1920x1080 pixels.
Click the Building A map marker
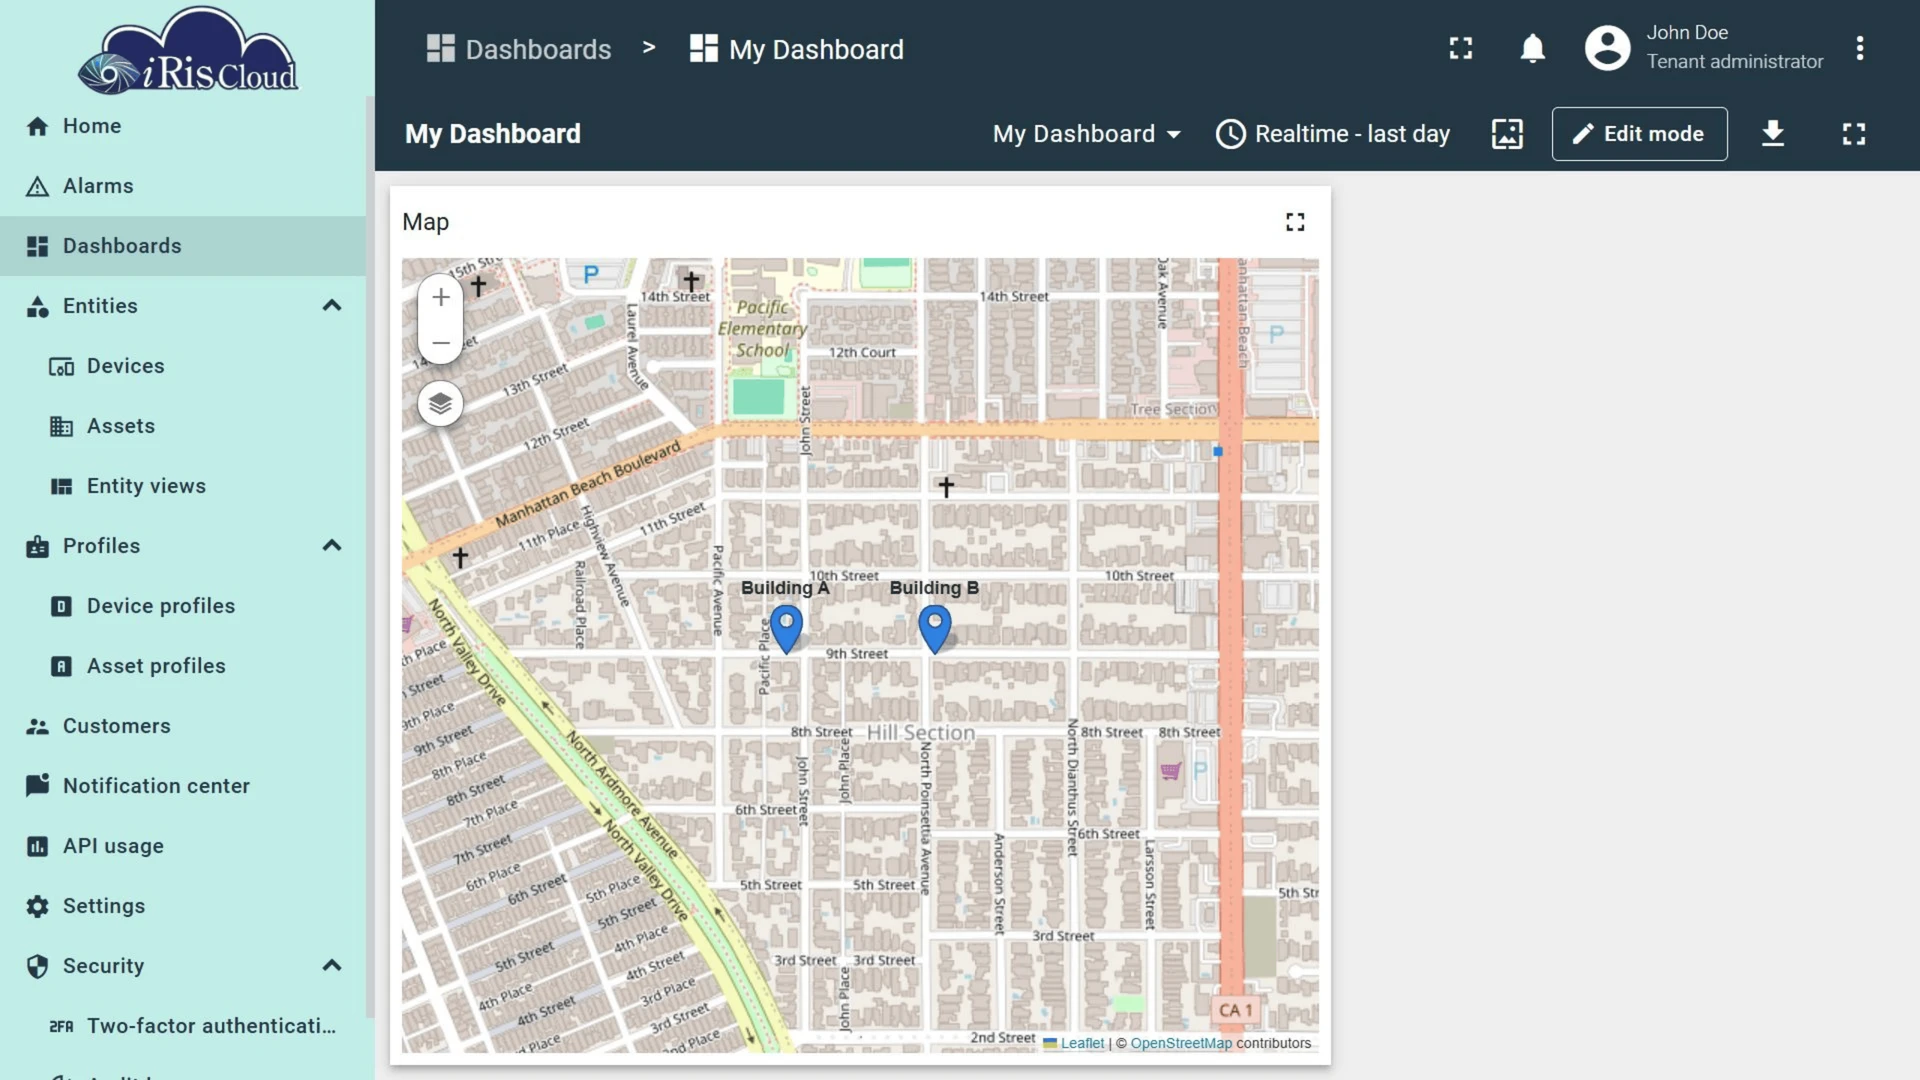786,629
